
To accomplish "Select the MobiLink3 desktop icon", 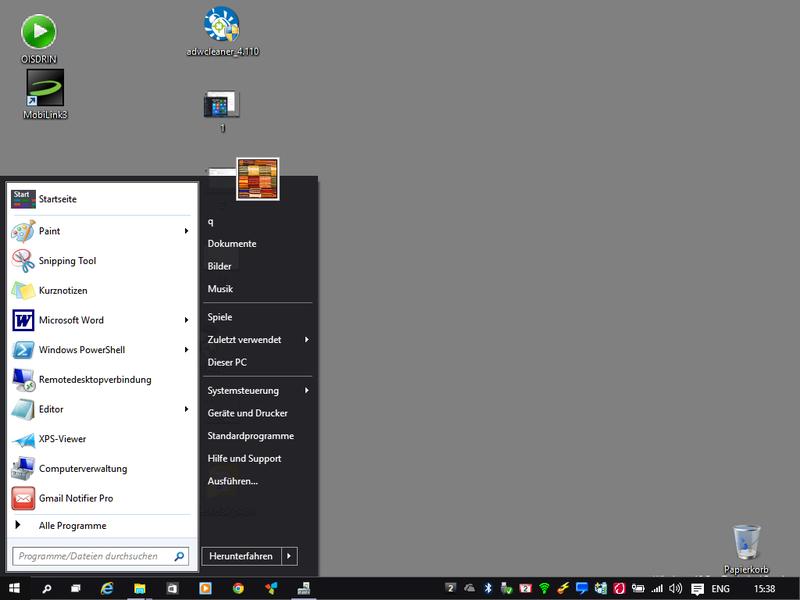I will click(45, 94).
